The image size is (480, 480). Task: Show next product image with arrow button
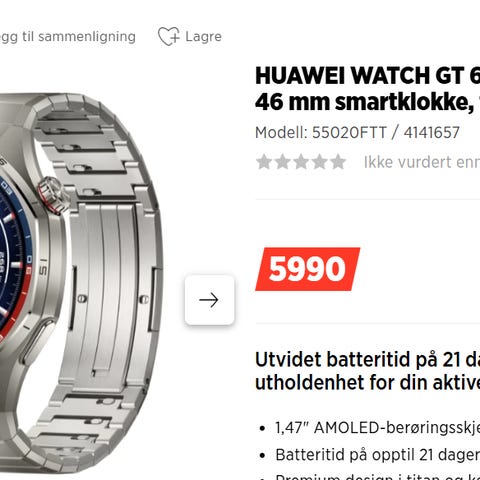point(210,300)
